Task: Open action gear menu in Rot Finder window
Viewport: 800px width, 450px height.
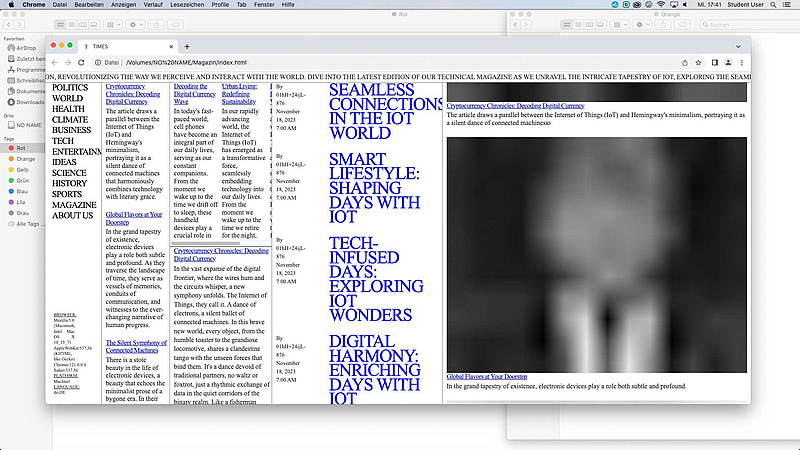Action: [135, 24]
